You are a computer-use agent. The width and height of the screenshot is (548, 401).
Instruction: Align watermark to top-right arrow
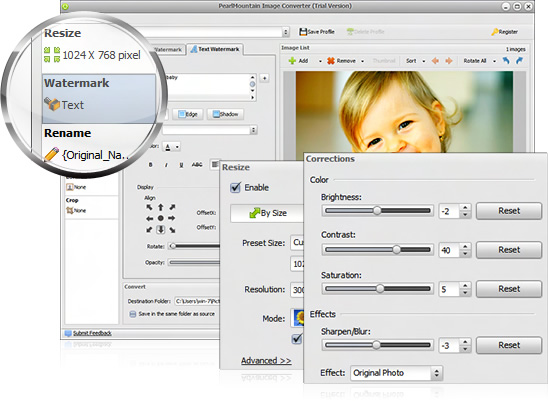coord(172,207)
